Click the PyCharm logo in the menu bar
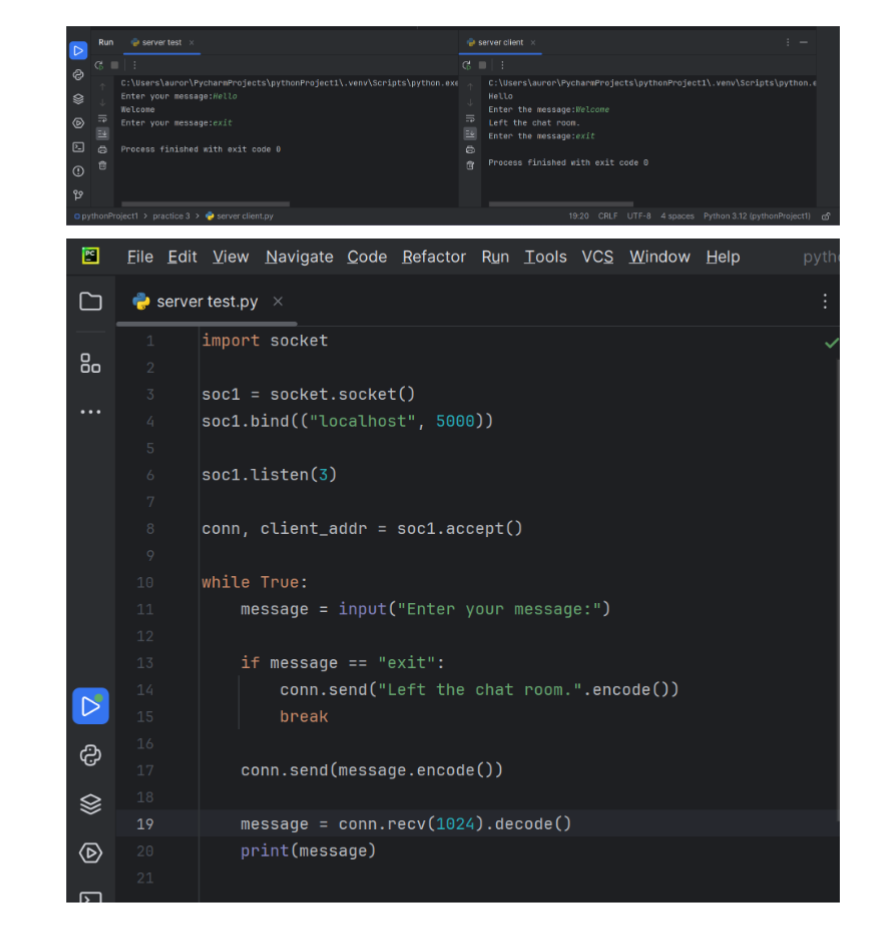Screen dimensions: 896x929 [x=91, y=256]
